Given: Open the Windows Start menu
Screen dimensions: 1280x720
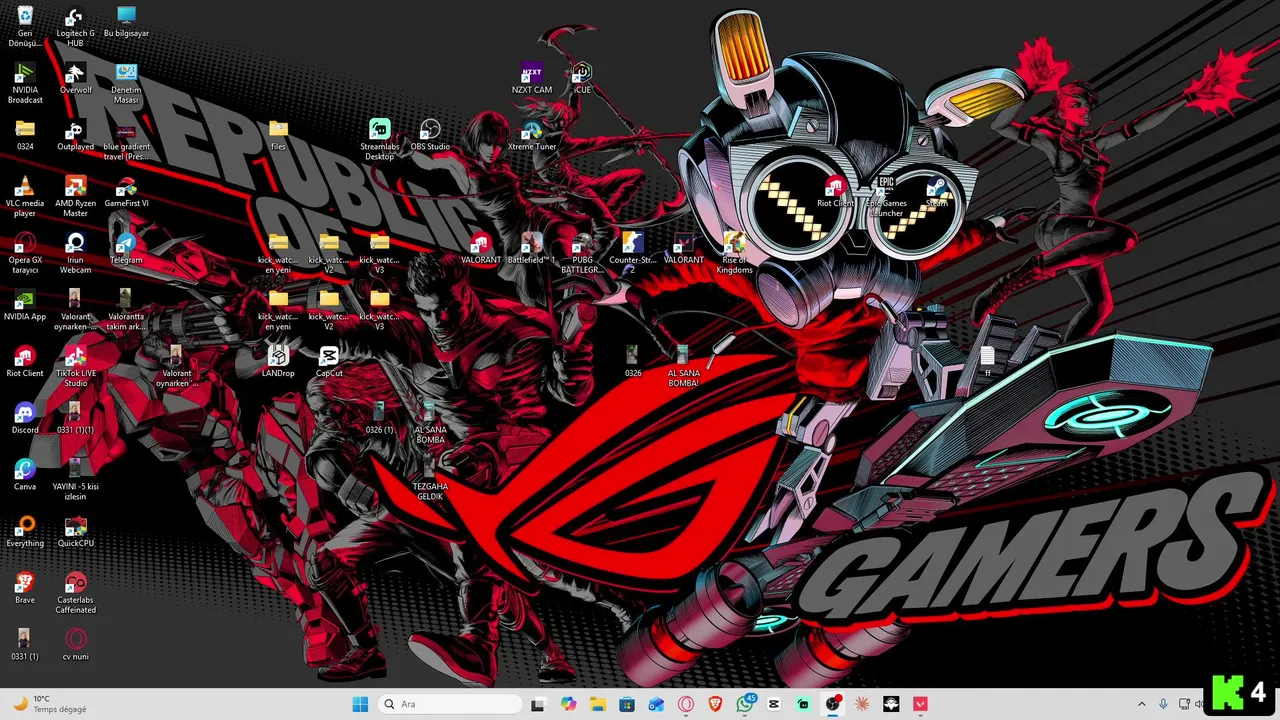Looking at the screenshot, I should (360, 704).
